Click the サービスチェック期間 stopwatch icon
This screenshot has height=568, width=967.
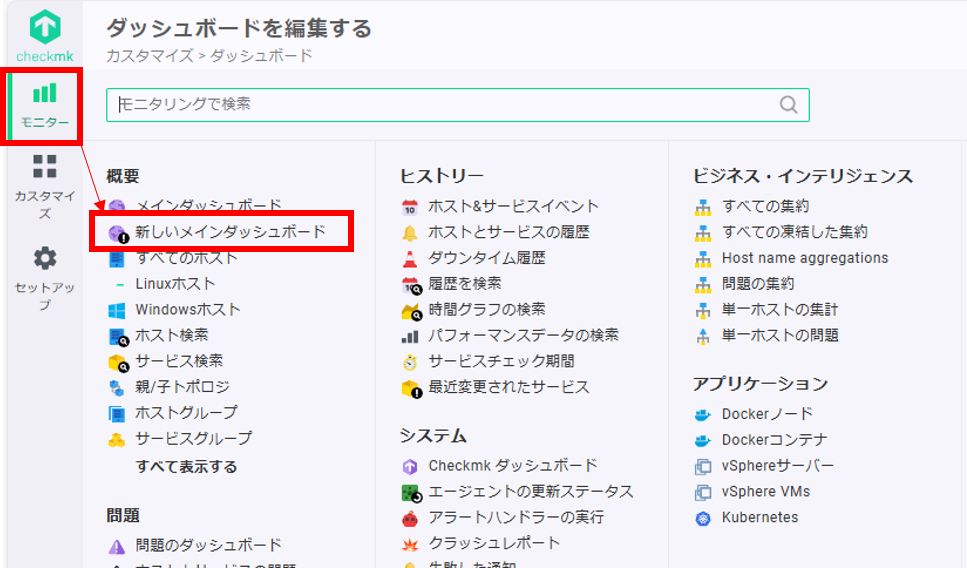410,362
